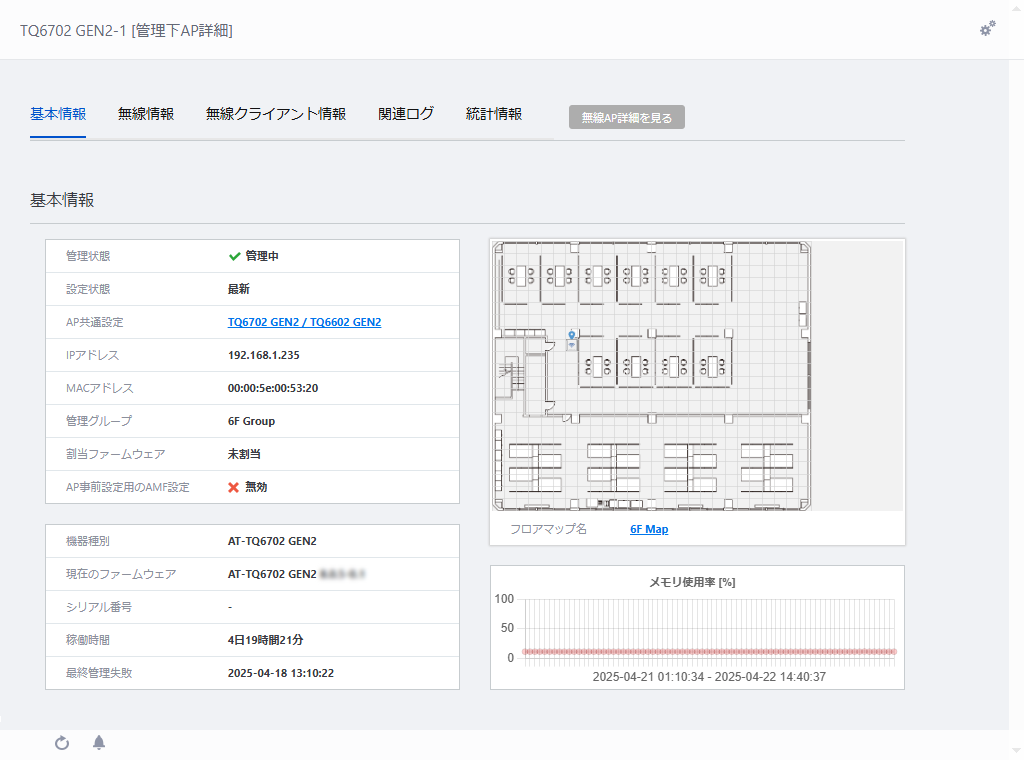Click the 割当ファームウェア label
Screen dimensions: 1024x760
116,454
